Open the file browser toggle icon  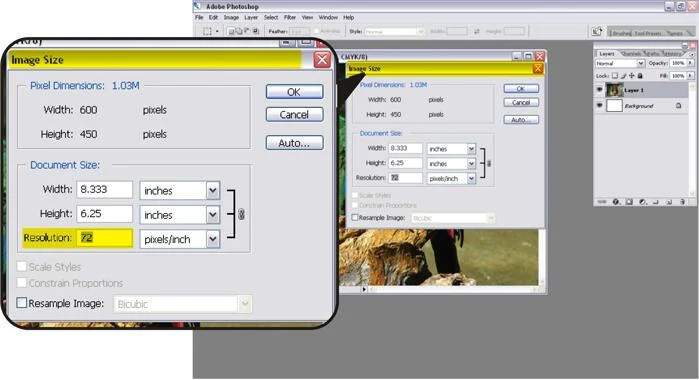coord(596,31)
